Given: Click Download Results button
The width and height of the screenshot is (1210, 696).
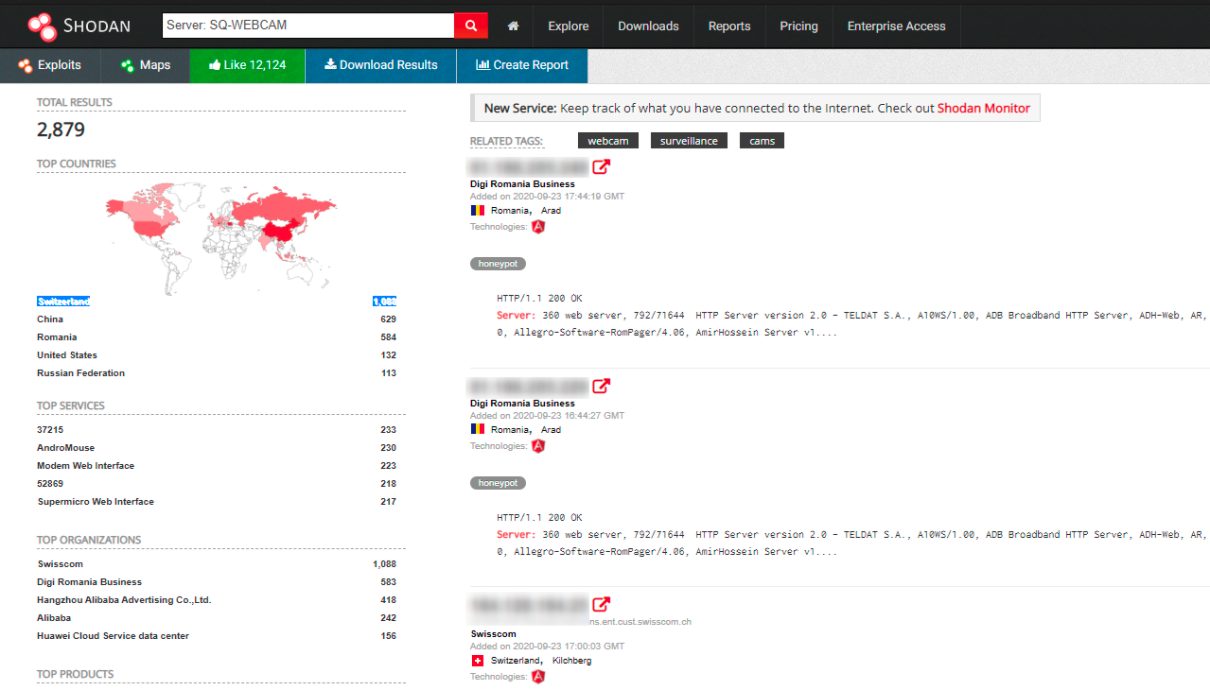Looking at the screenshot, I should 381,65.
